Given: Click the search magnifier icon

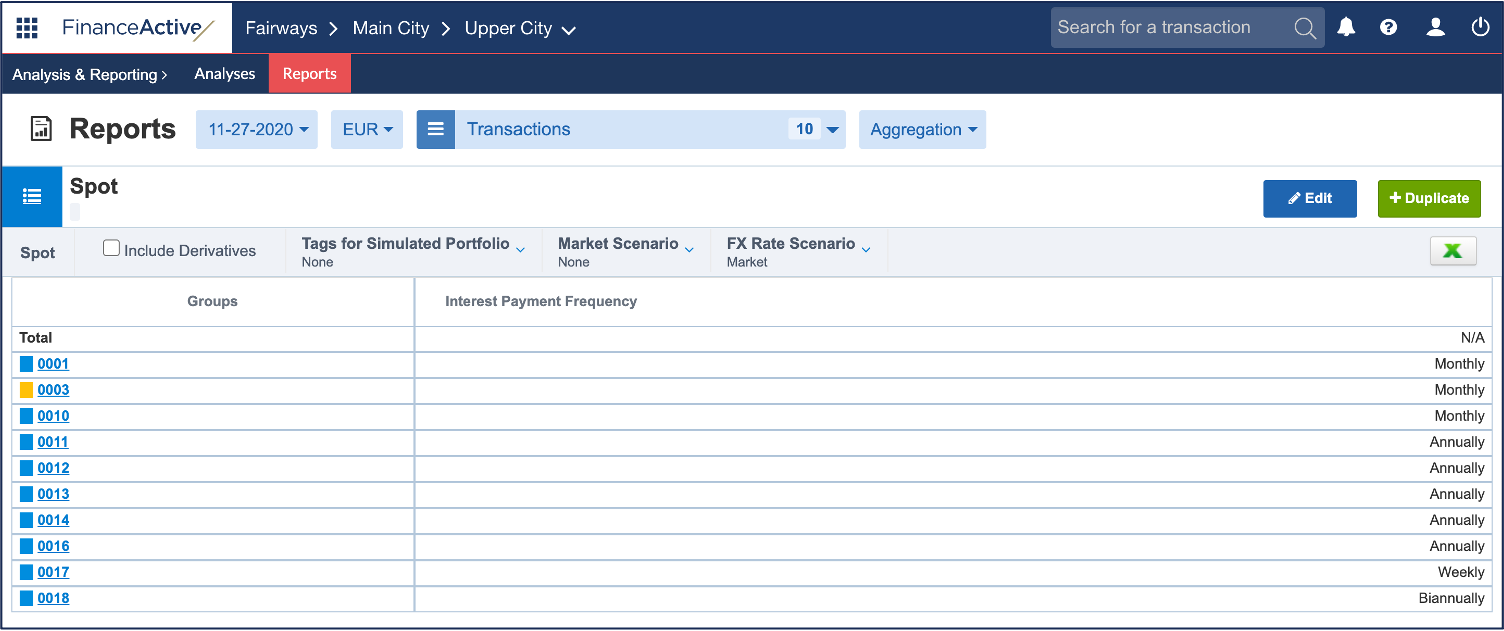Looking at the screenshot, I should tap(1304, 28).
